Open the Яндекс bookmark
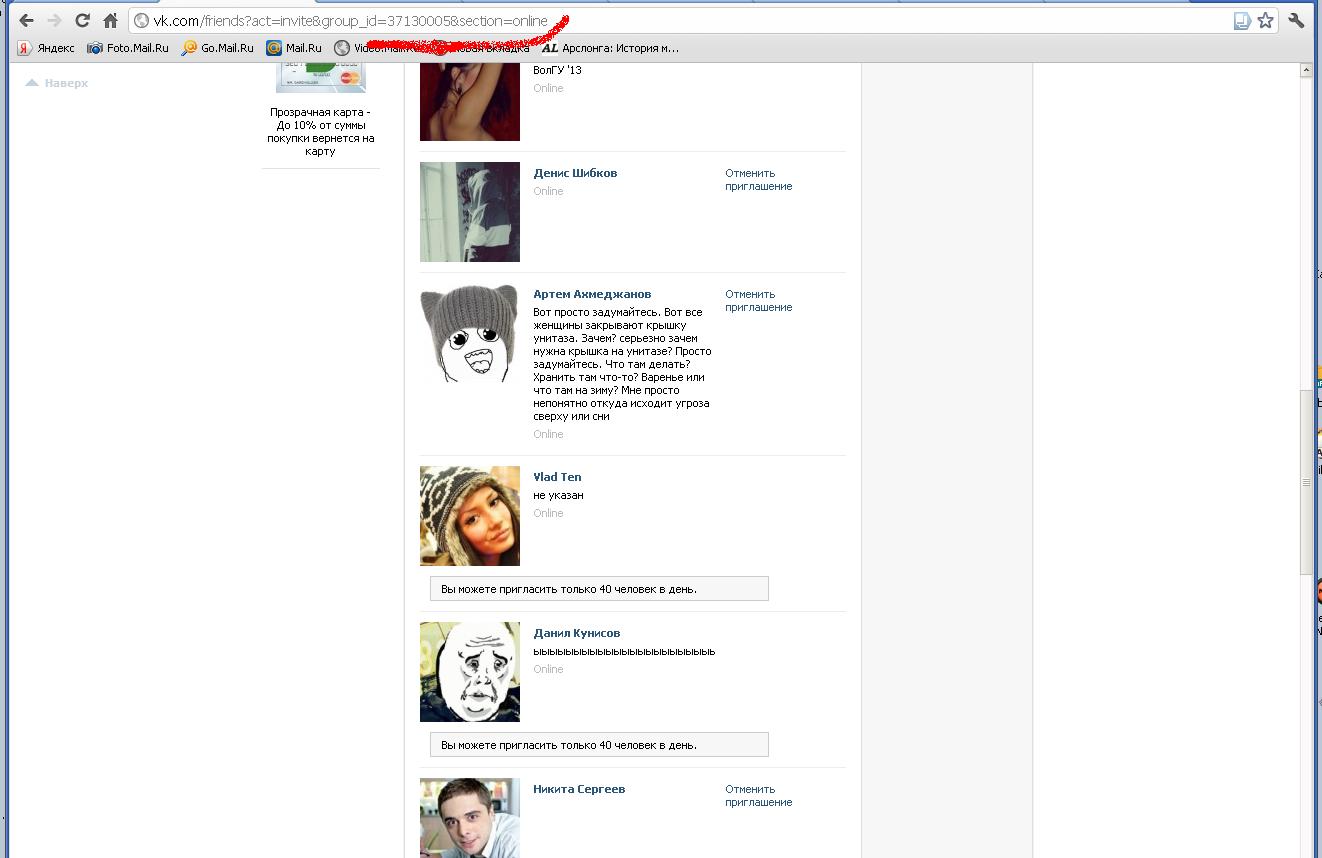Image resolution: width=1322 pixels, height=858 pixels. 46,48
